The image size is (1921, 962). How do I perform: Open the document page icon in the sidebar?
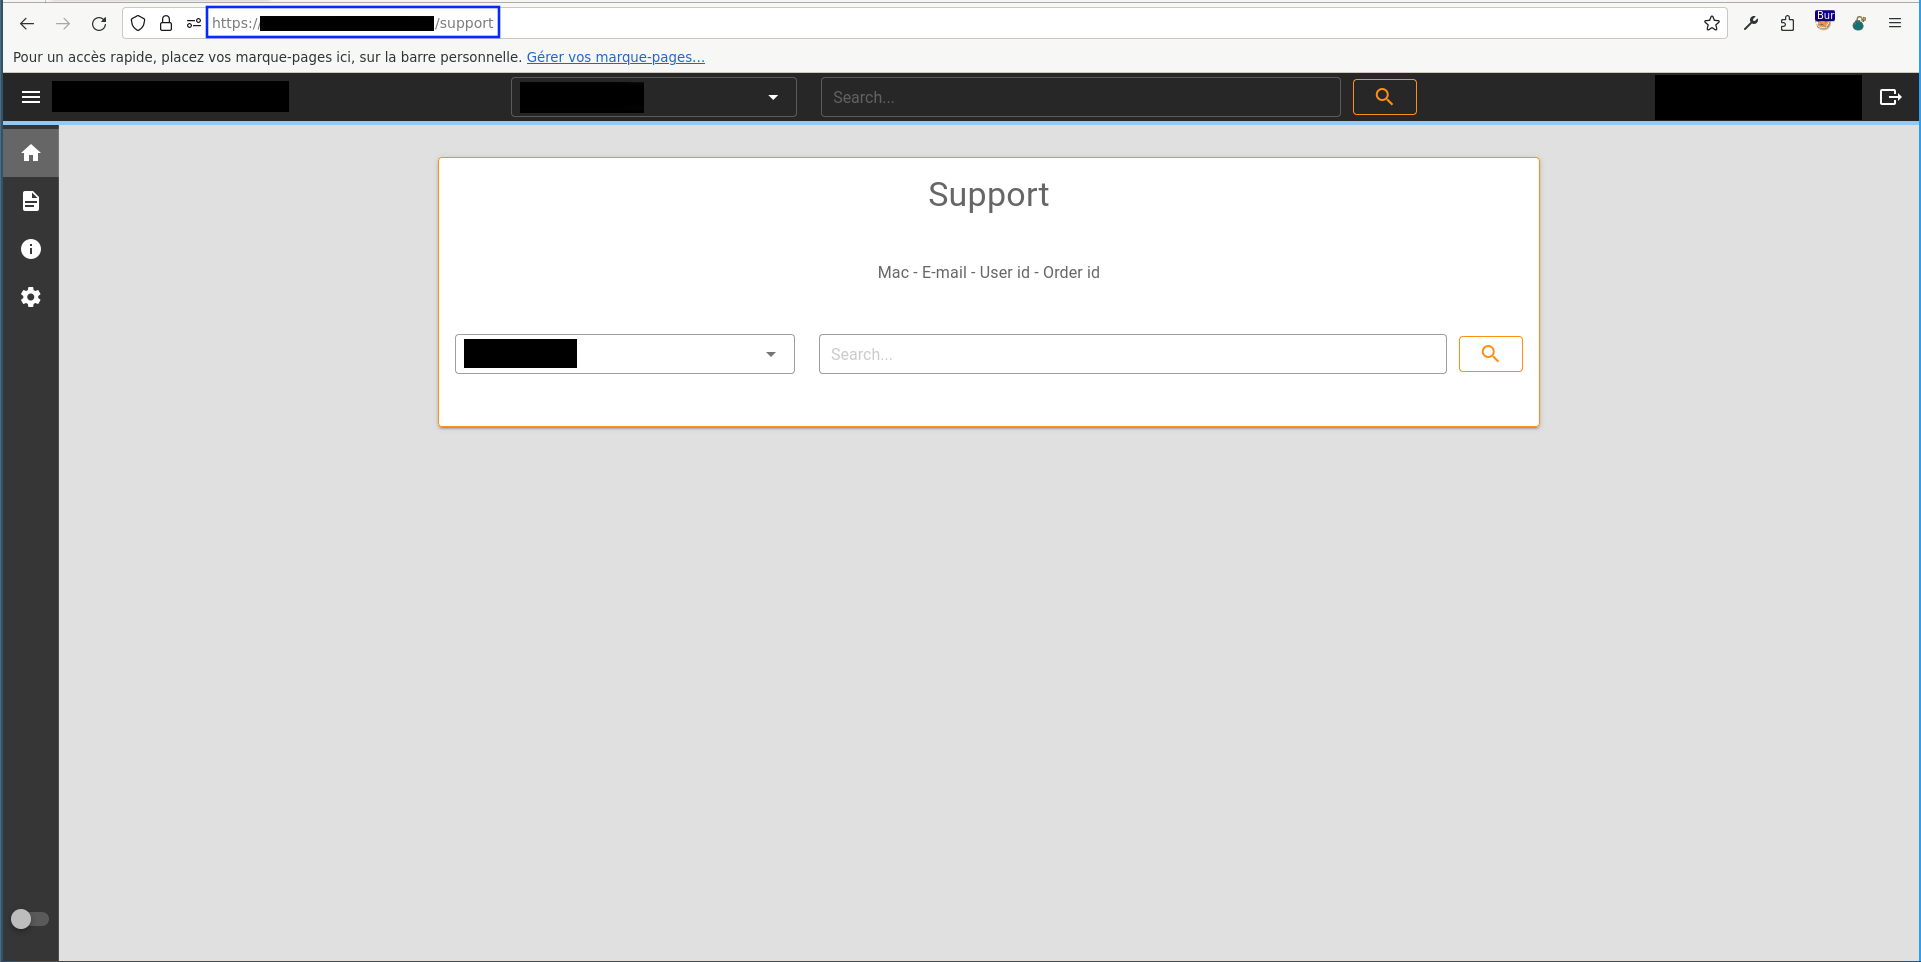31,201
